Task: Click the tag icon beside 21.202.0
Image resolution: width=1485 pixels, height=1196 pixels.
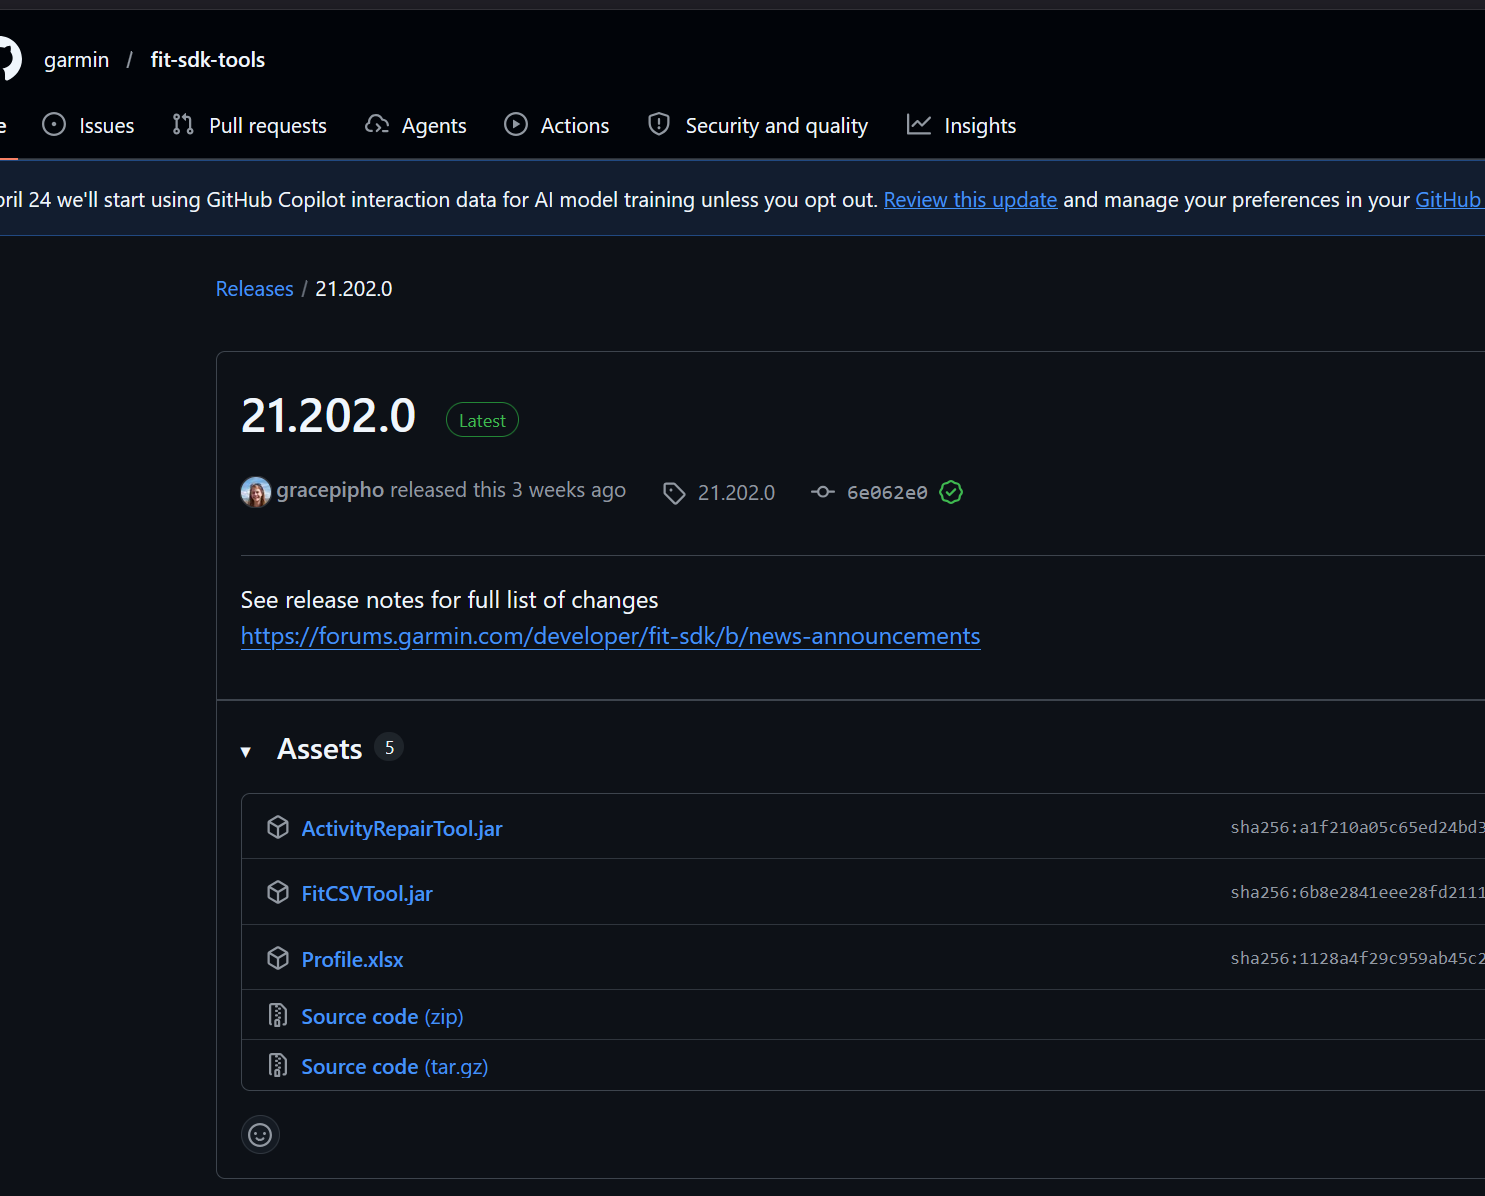Action: 674,493
